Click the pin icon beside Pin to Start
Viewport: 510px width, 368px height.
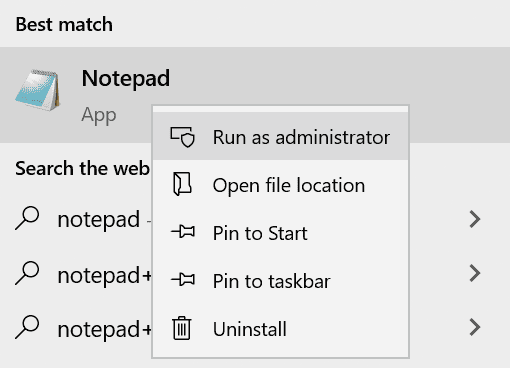pos(183,232)
